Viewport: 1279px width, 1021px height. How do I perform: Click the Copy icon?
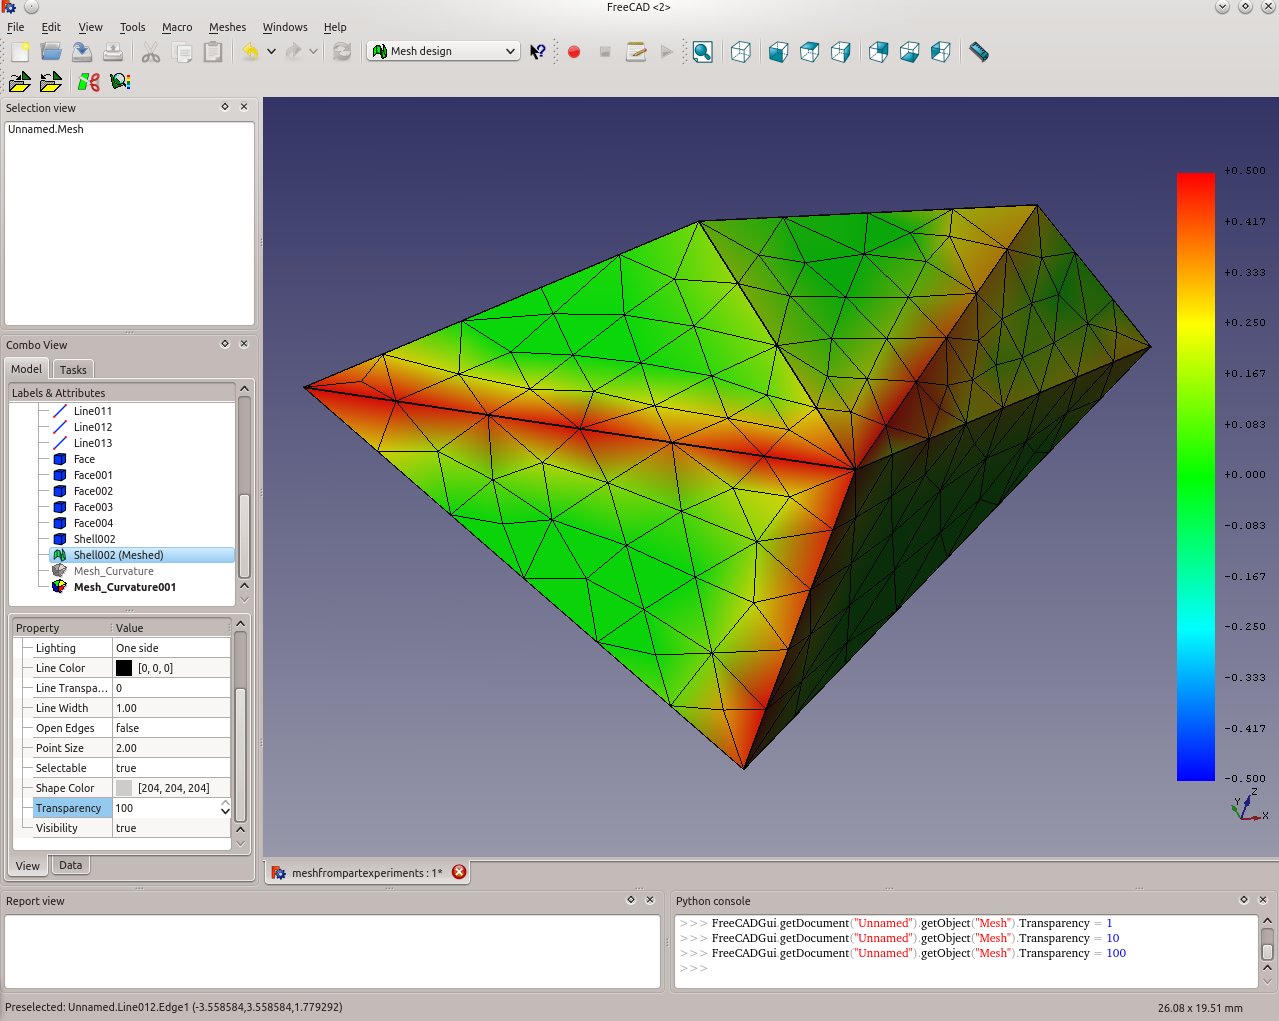click(x=182, y=51)
